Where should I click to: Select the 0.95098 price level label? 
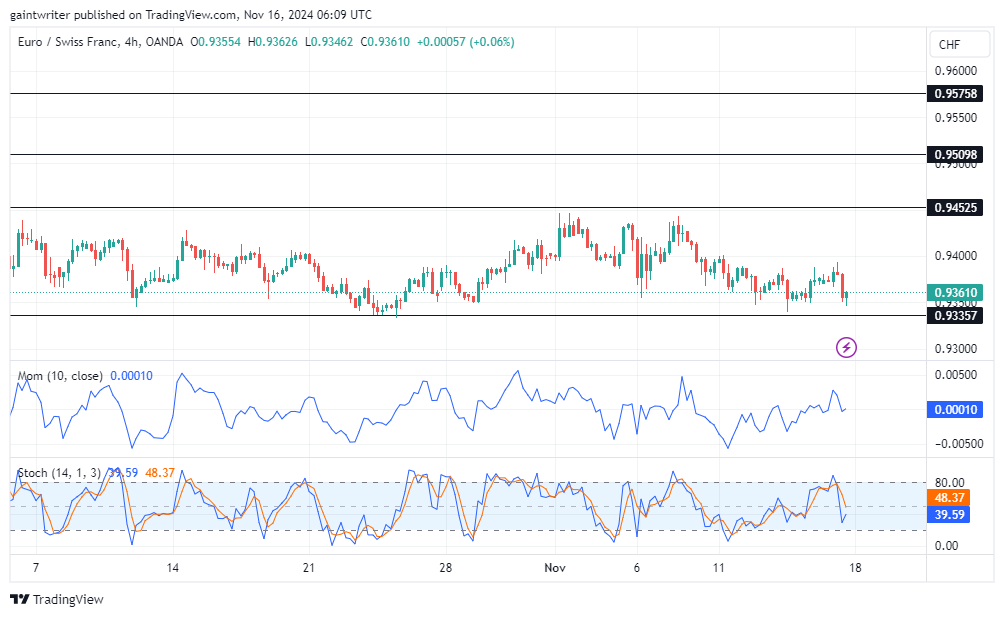[955, 154]
